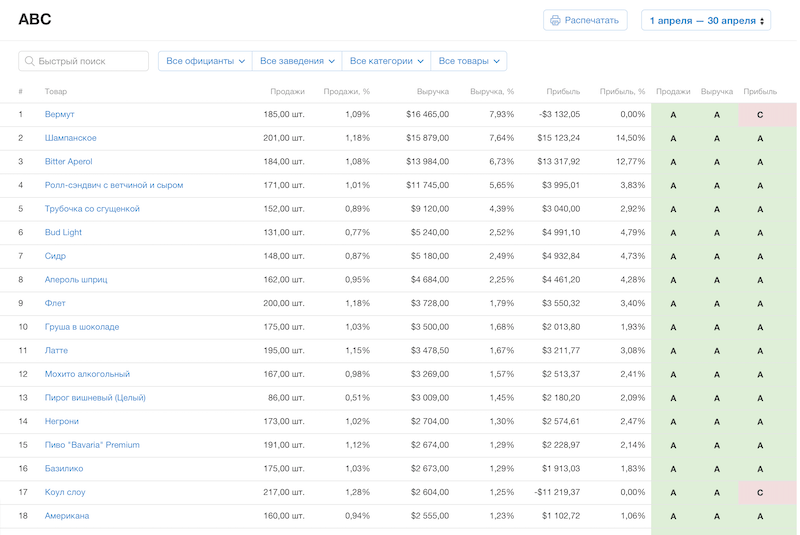This screenshot has width=800, height=535.
Task: Click the 86,00 шт. sales quantity
Action: coord(286,398)
